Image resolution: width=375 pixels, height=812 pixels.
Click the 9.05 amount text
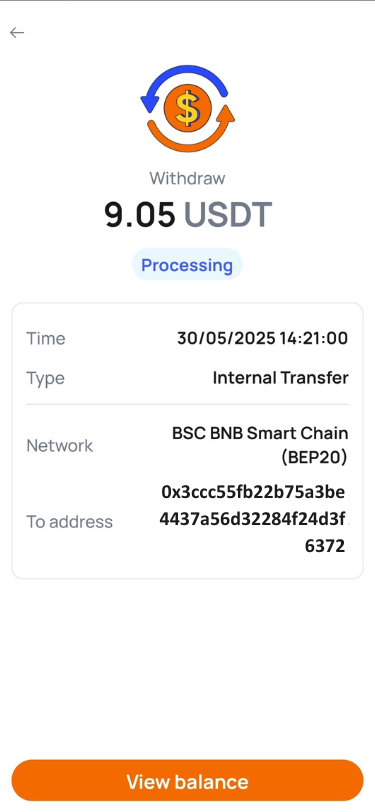click(x=140, y=214)
